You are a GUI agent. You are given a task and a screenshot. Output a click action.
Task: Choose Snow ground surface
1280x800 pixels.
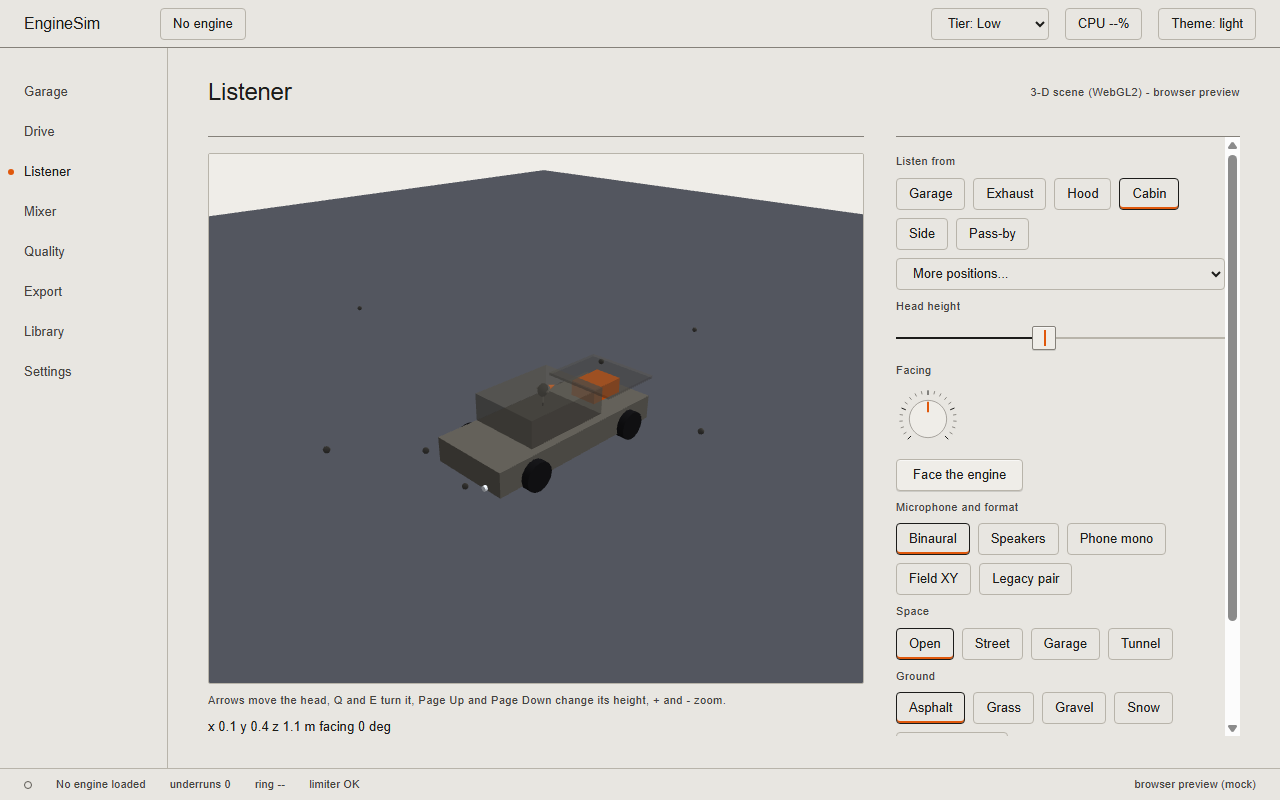click(x=1143, y=708)
